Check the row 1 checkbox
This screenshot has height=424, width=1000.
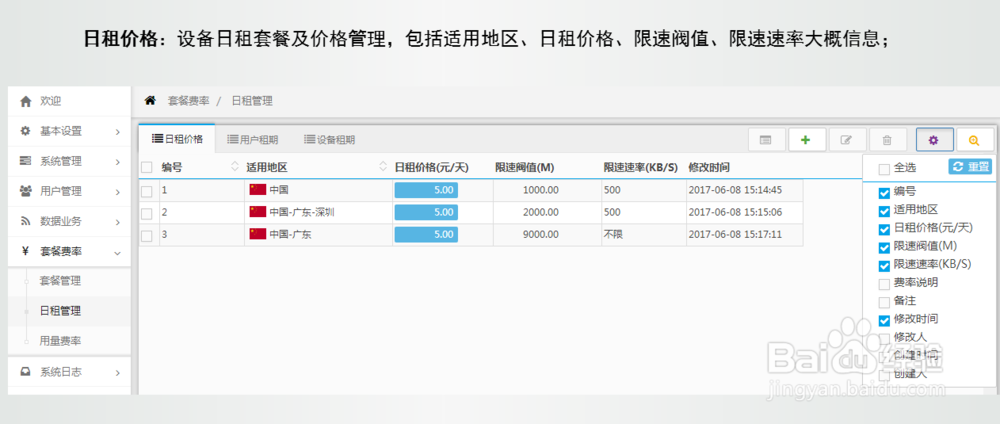pyautogui.click(x=147, y=191)
